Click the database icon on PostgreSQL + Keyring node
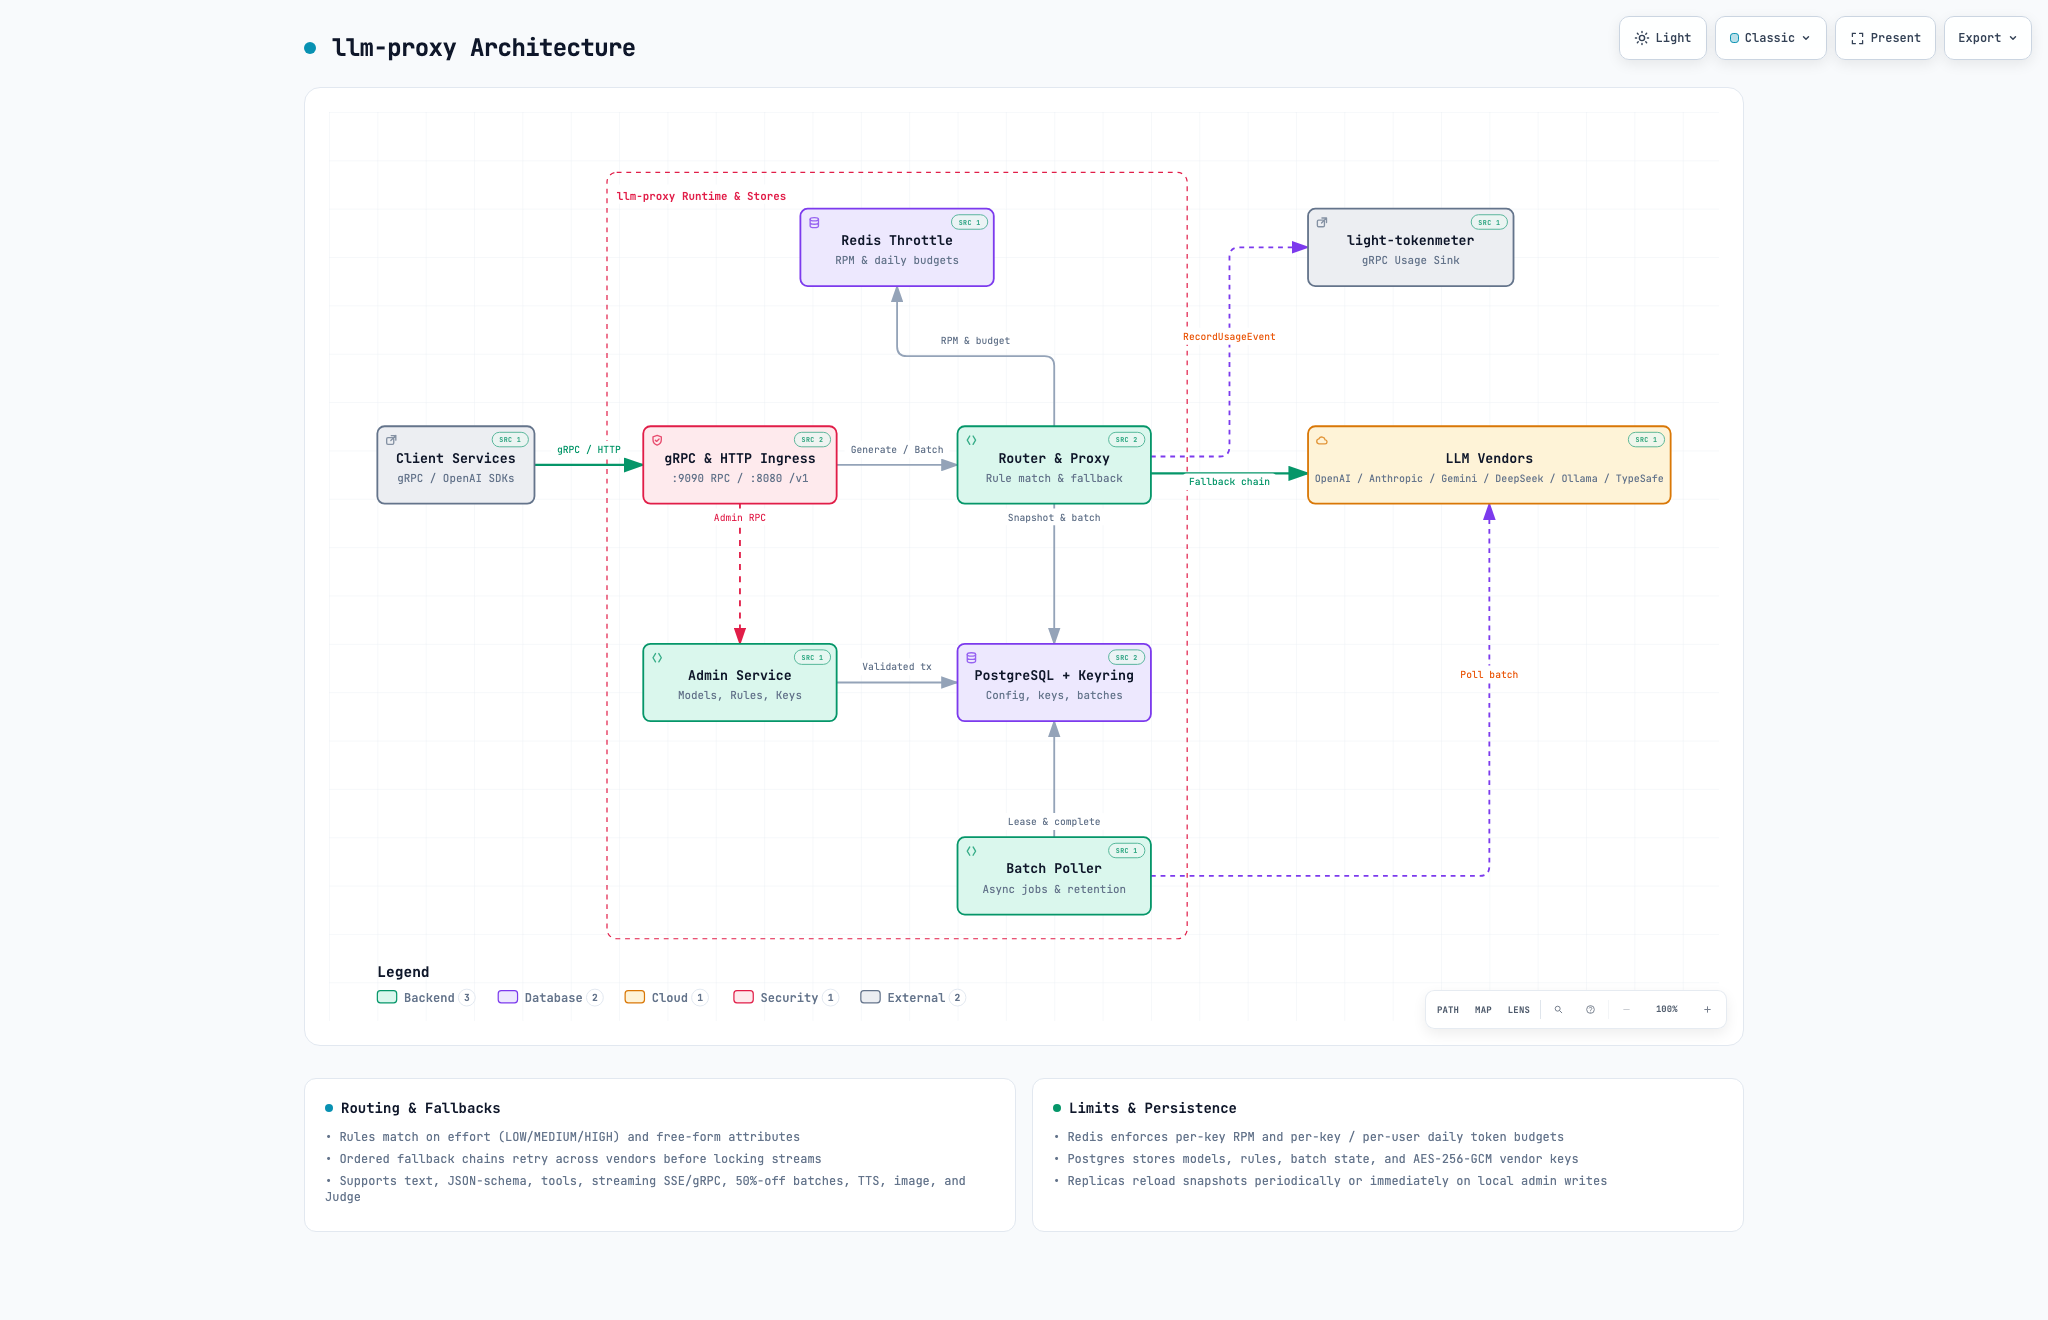This screenshot has width=2048, height=1320. pos(971,658)
